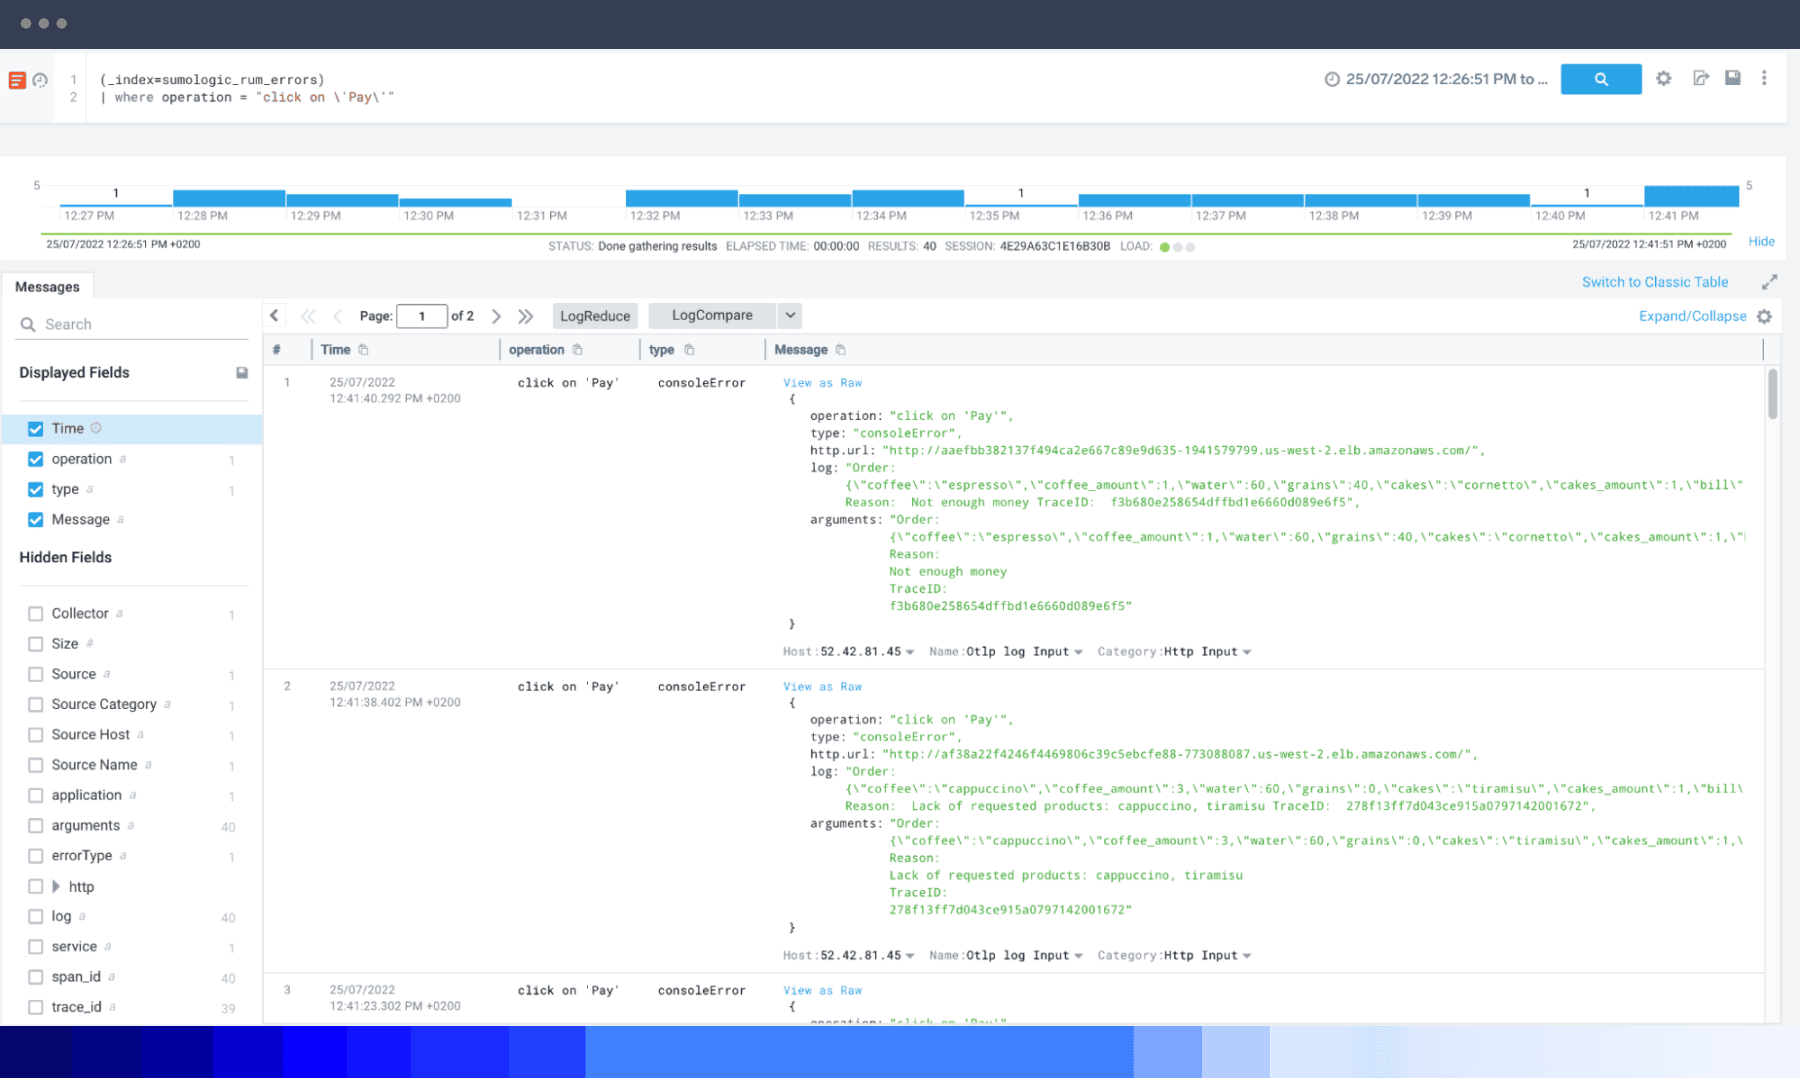Image resolution: width=1800 pixels, height=1079 pixels.
Task: Check the service hidden field
Action: click(x=36, y=947)
